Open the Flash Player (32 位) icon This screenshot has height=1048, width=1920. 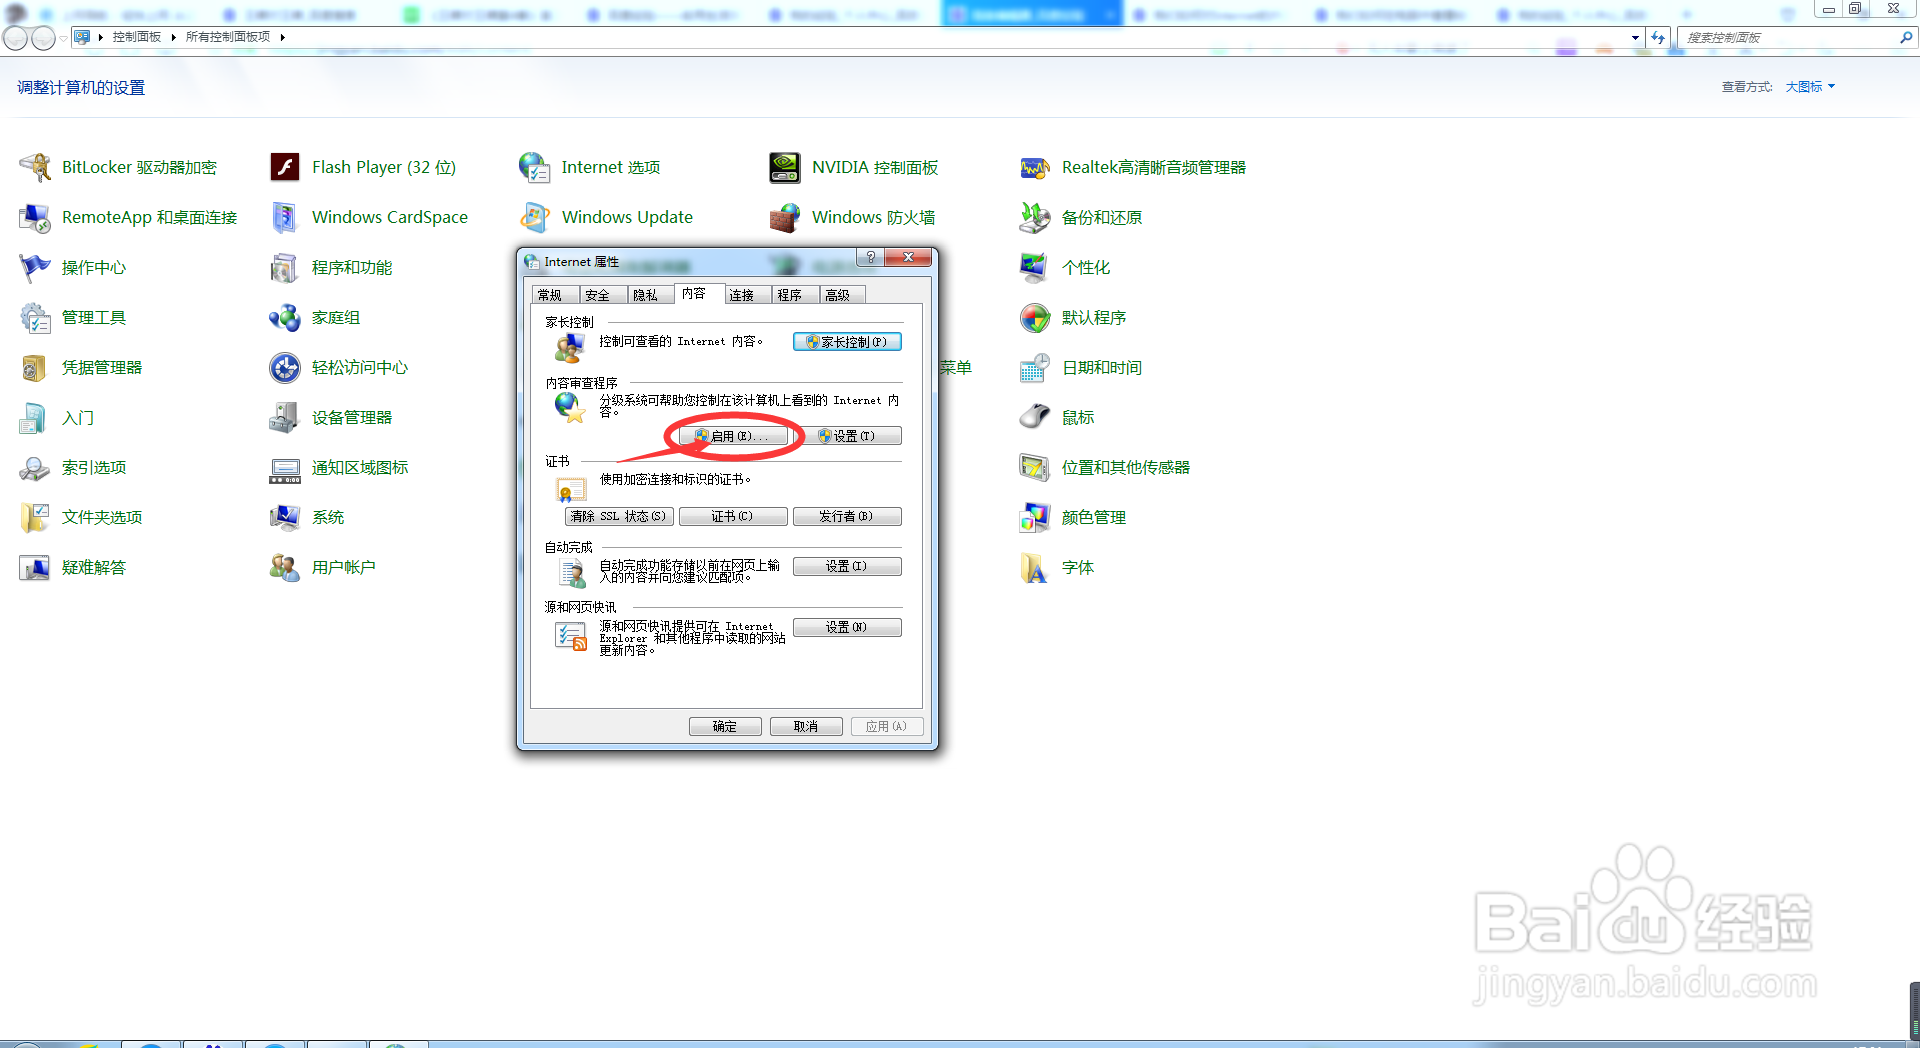[x=285, y=167]
